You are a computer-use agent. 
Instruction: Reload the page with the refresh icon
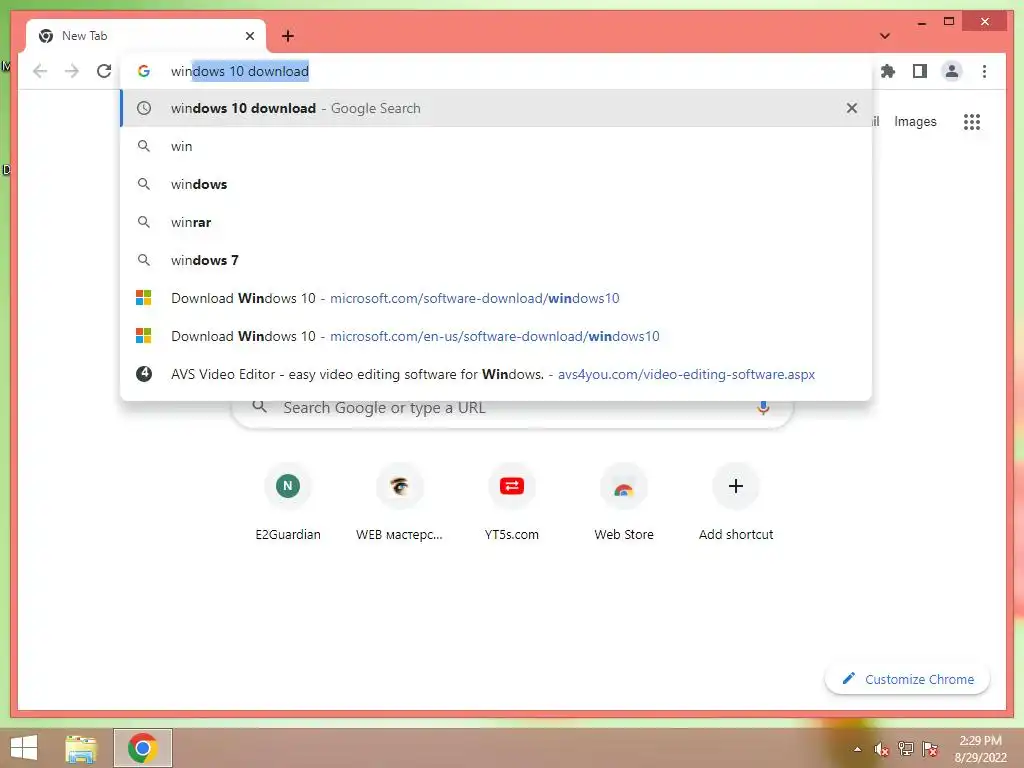pos(104,71)
